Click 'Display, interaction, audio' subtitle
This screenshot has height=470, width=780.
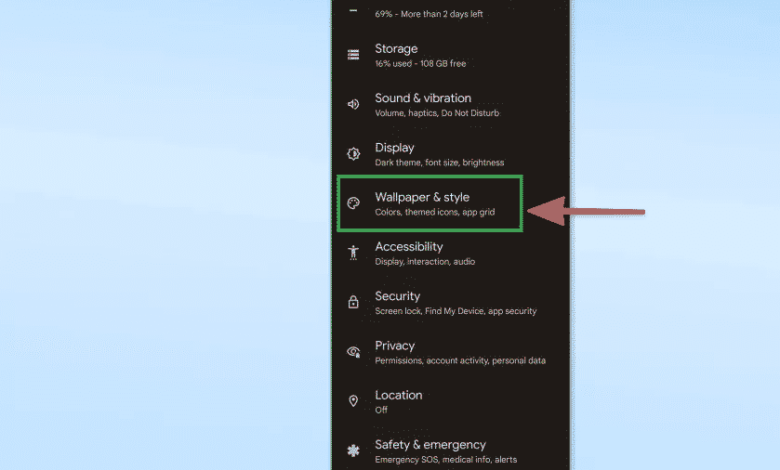coord(425,262)
